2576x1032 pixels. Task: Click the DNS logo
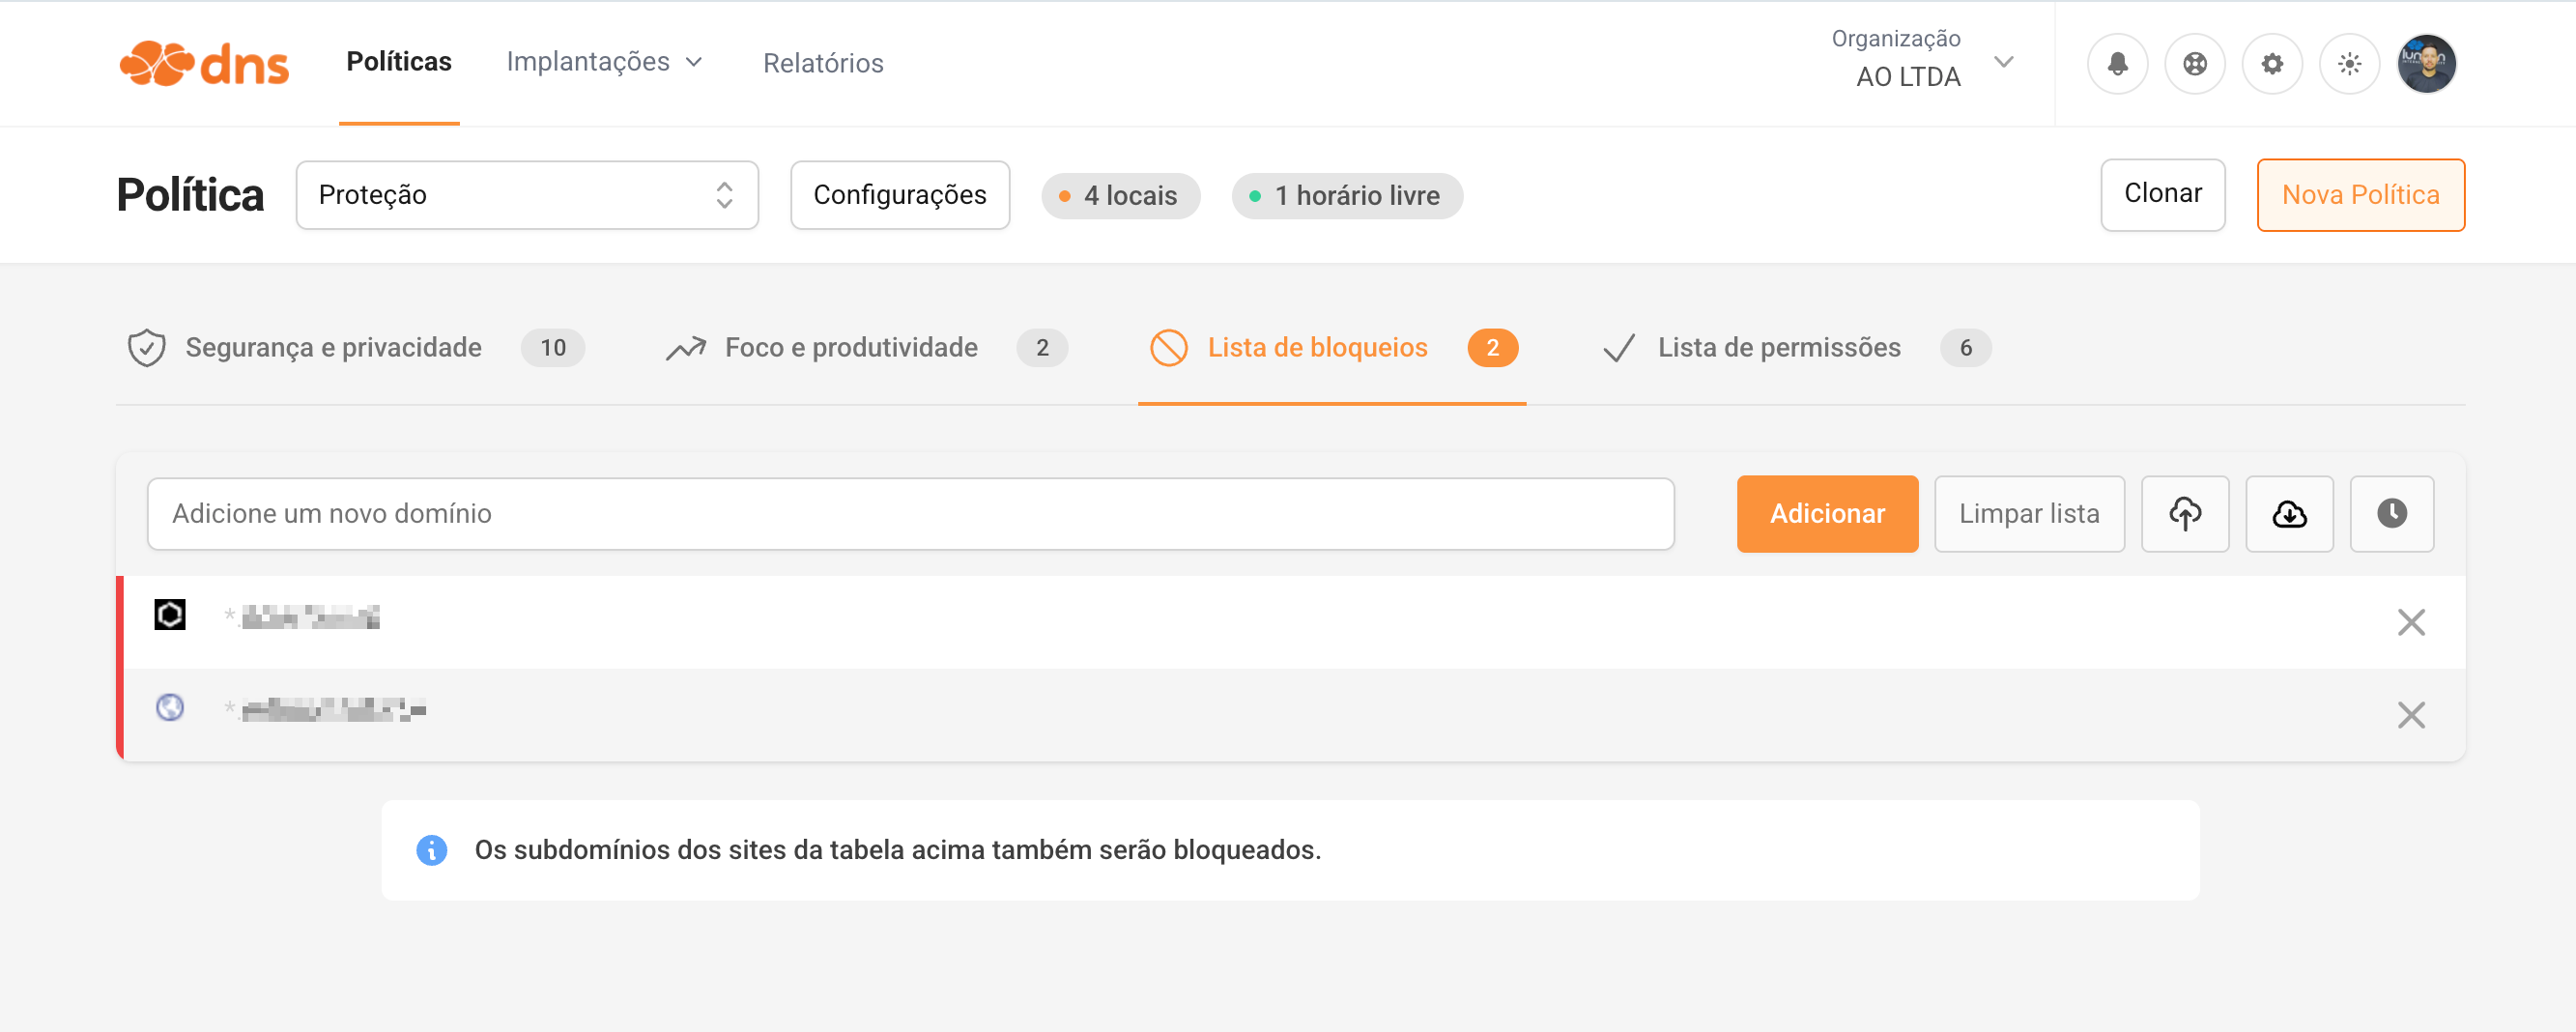tap(204, 64)
